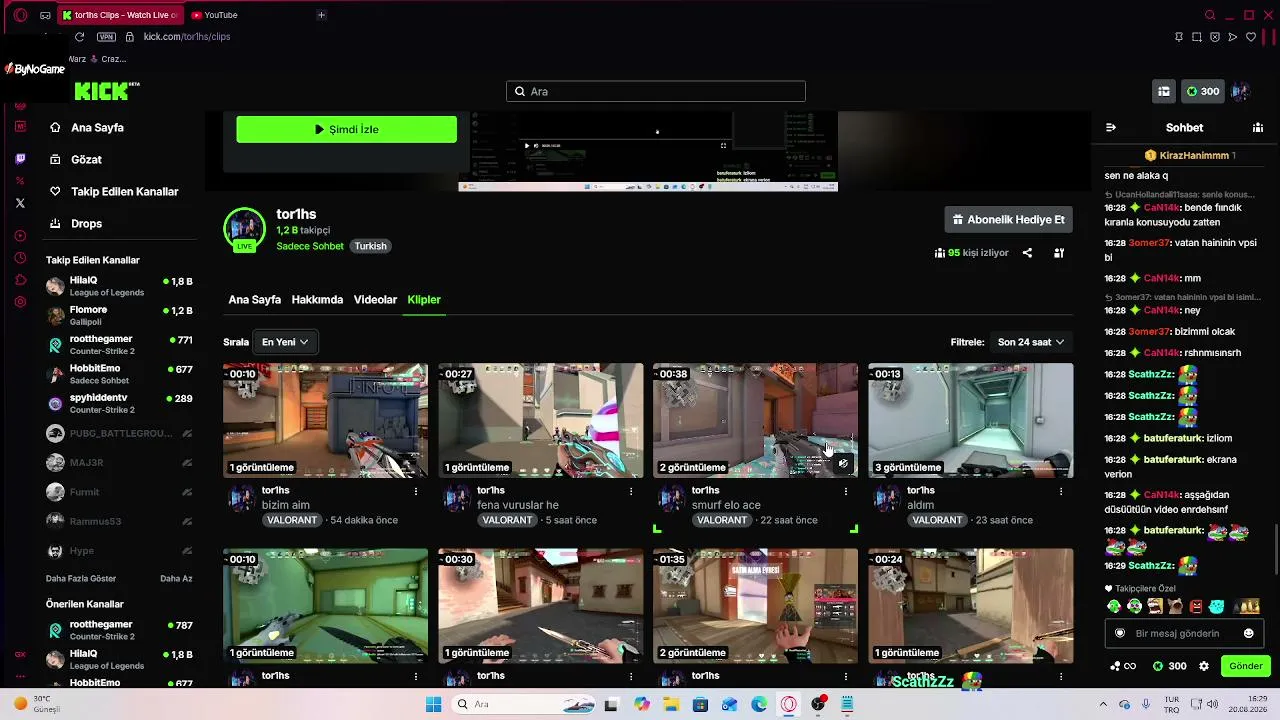
Task: Open the Sadece Sohbet category link
Action: pos(310,246)
